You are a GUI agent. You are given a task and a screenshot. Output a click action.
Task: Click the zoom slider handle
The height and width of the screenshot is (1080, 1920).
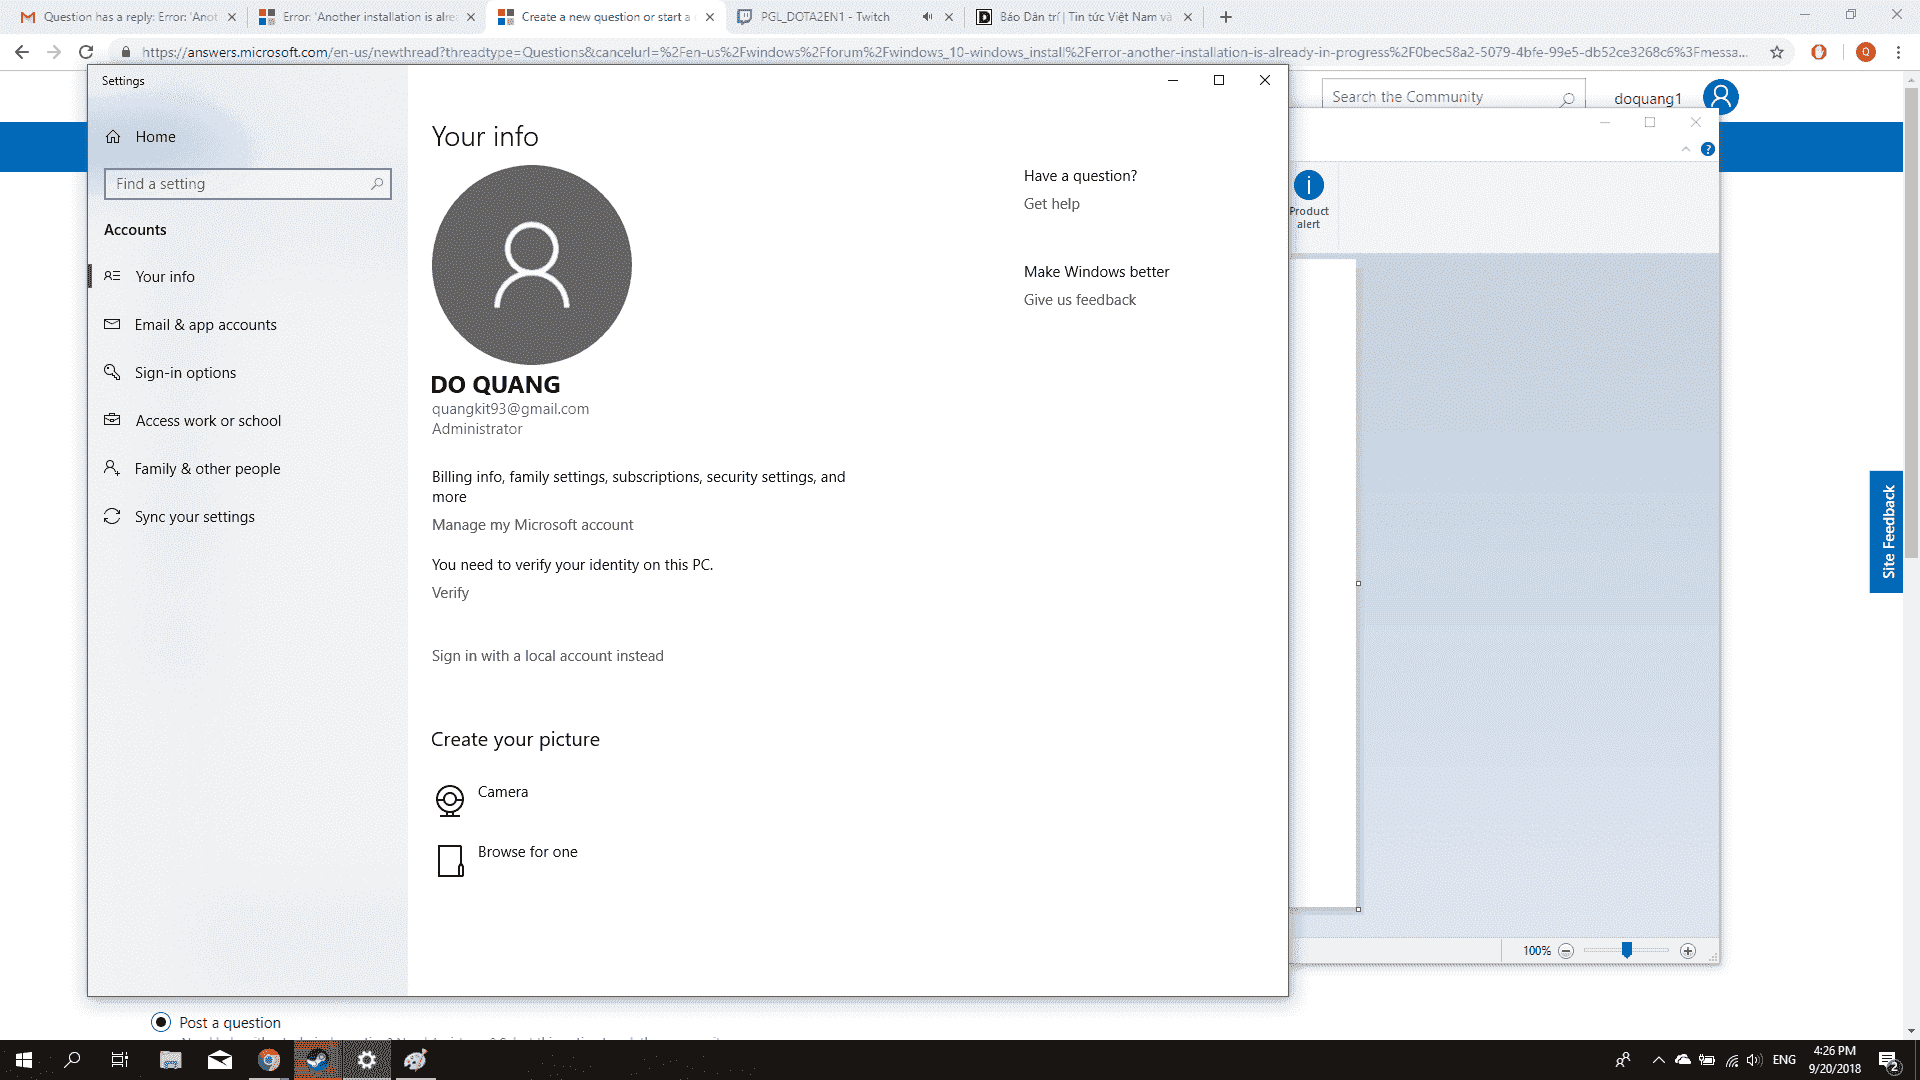pyautogui.click(x=1627, y=950)
